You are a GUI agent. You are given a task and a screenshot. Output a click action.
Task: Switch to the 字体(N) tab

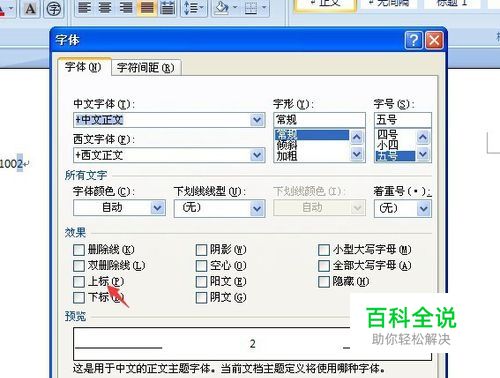(x=83, y=67)
